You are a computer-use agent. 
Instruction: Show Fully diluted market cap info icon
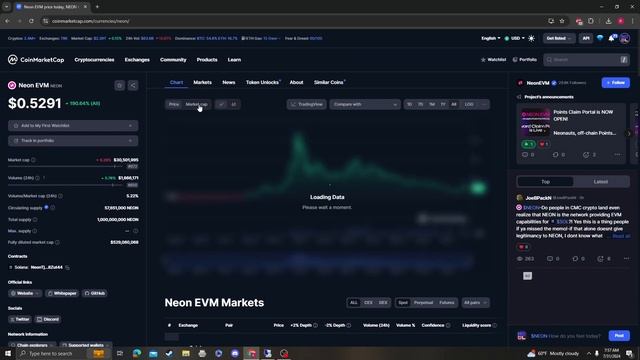(57, 242)
